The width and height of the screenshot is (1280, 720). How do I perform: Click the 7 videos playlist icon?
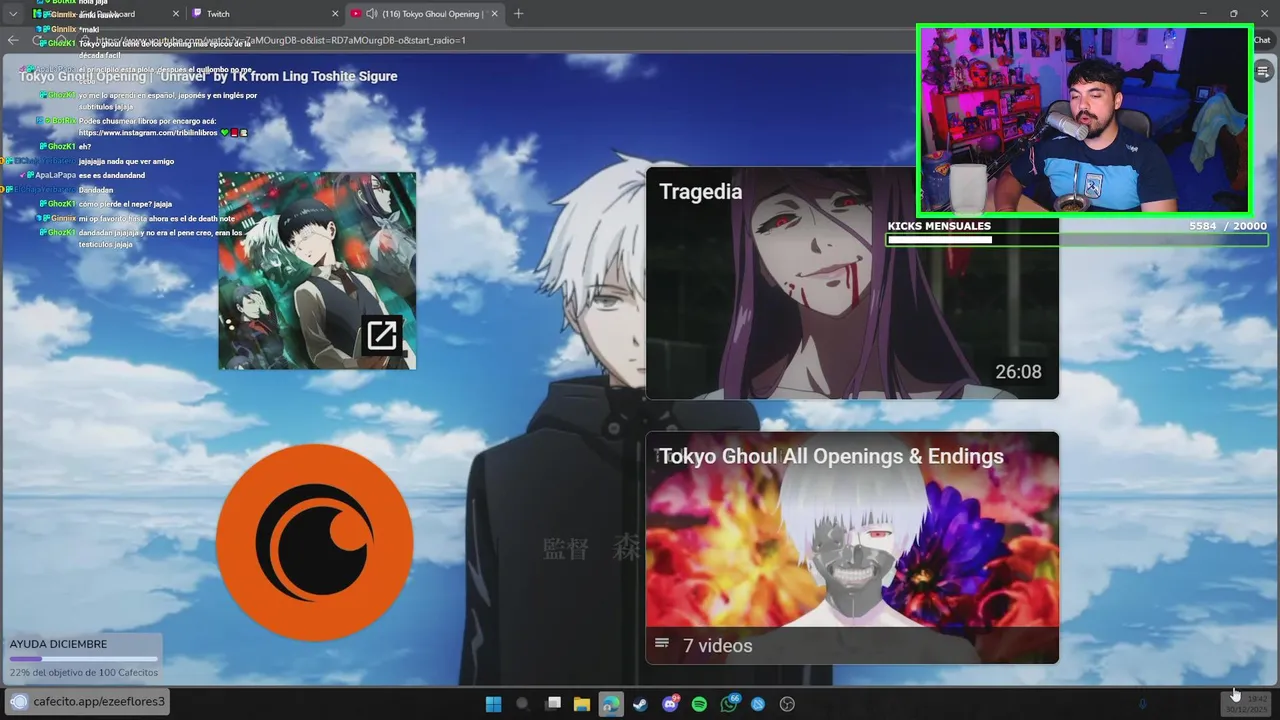[661, 644]
